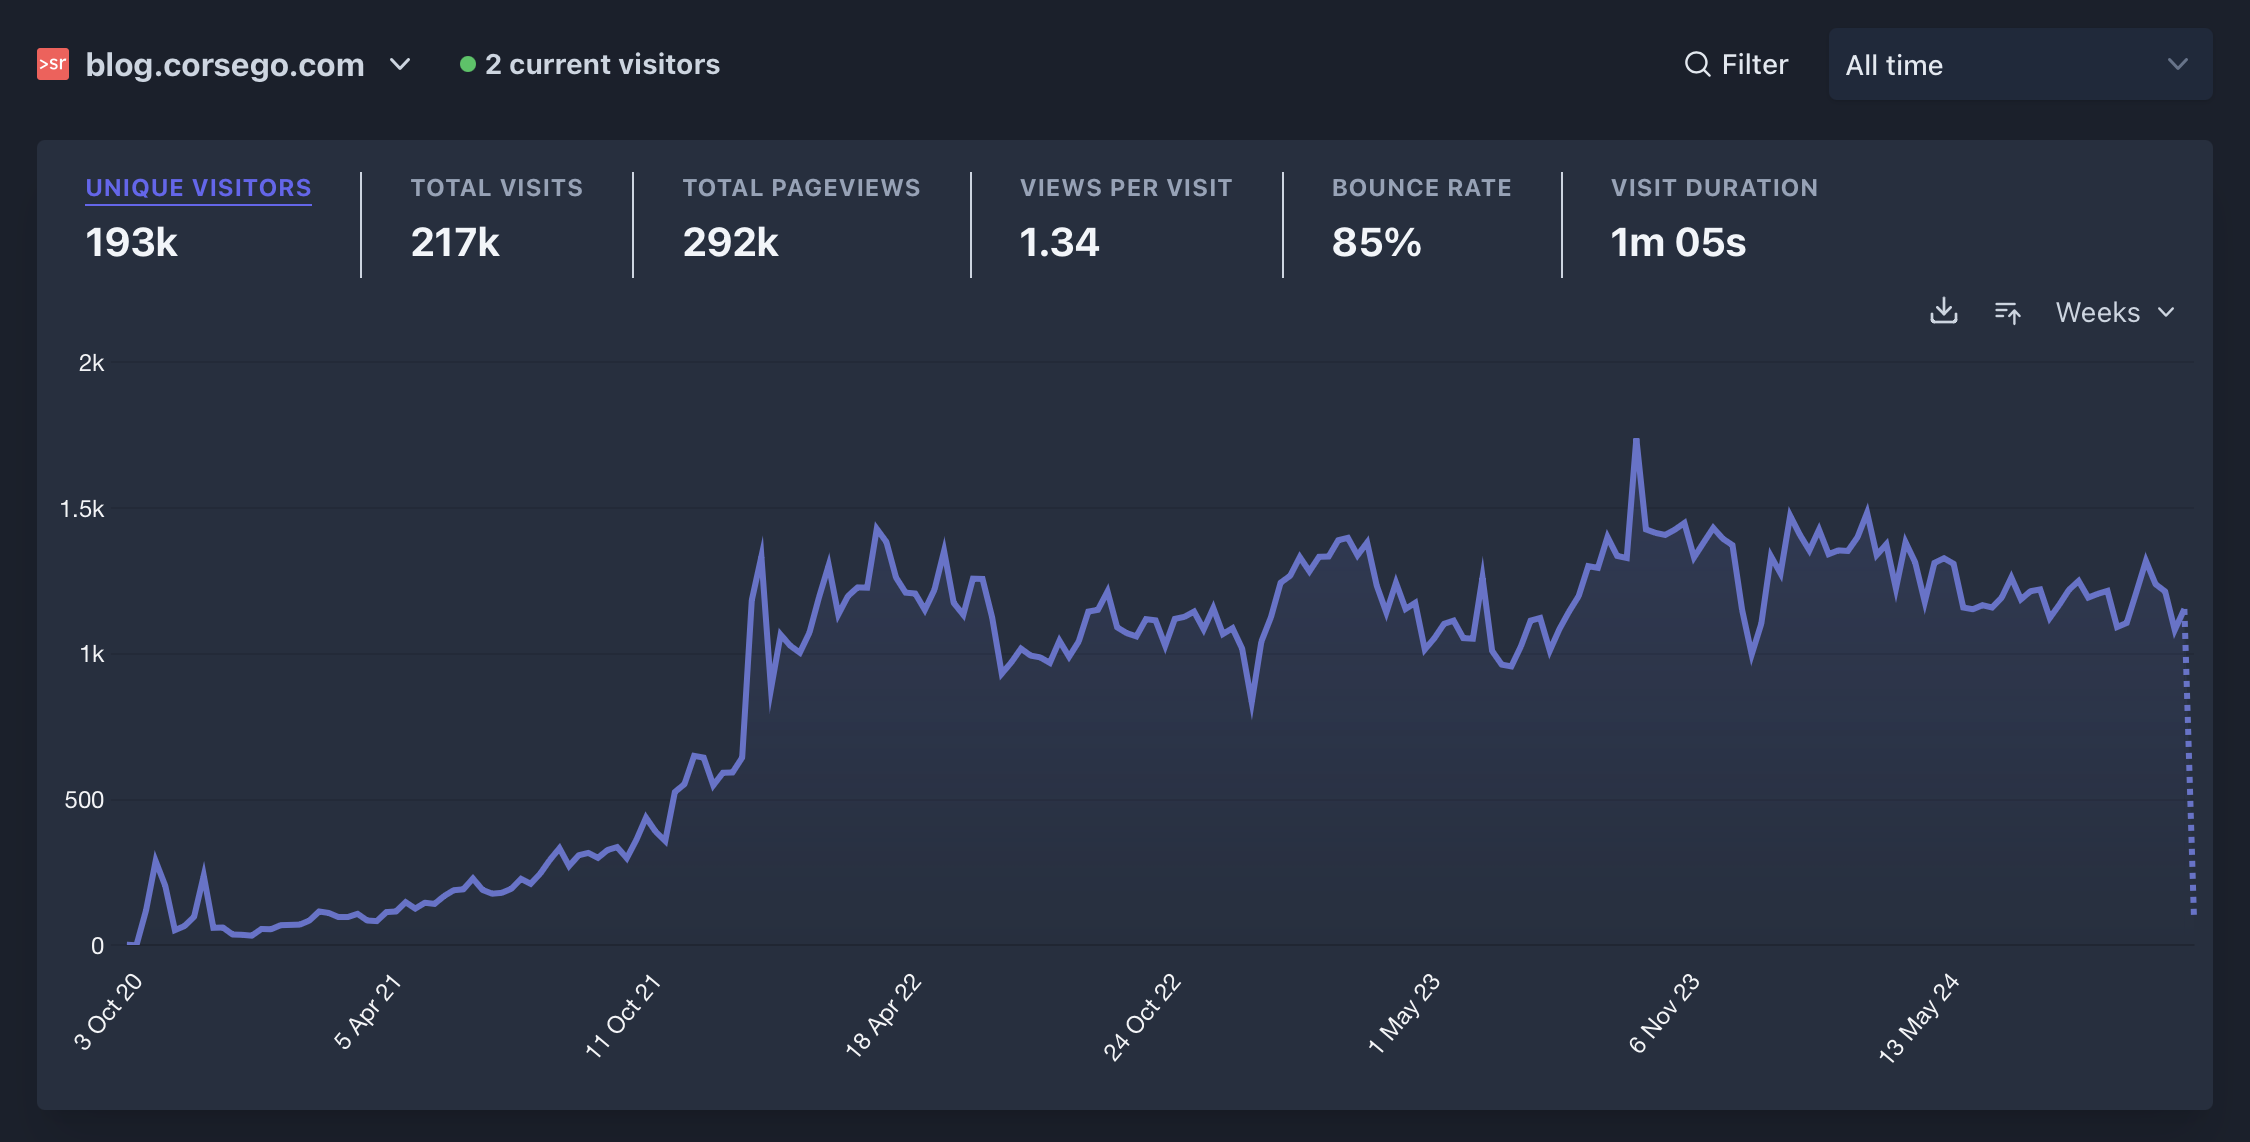Click the 11 Oct 21 axis label

[622, 1015]
